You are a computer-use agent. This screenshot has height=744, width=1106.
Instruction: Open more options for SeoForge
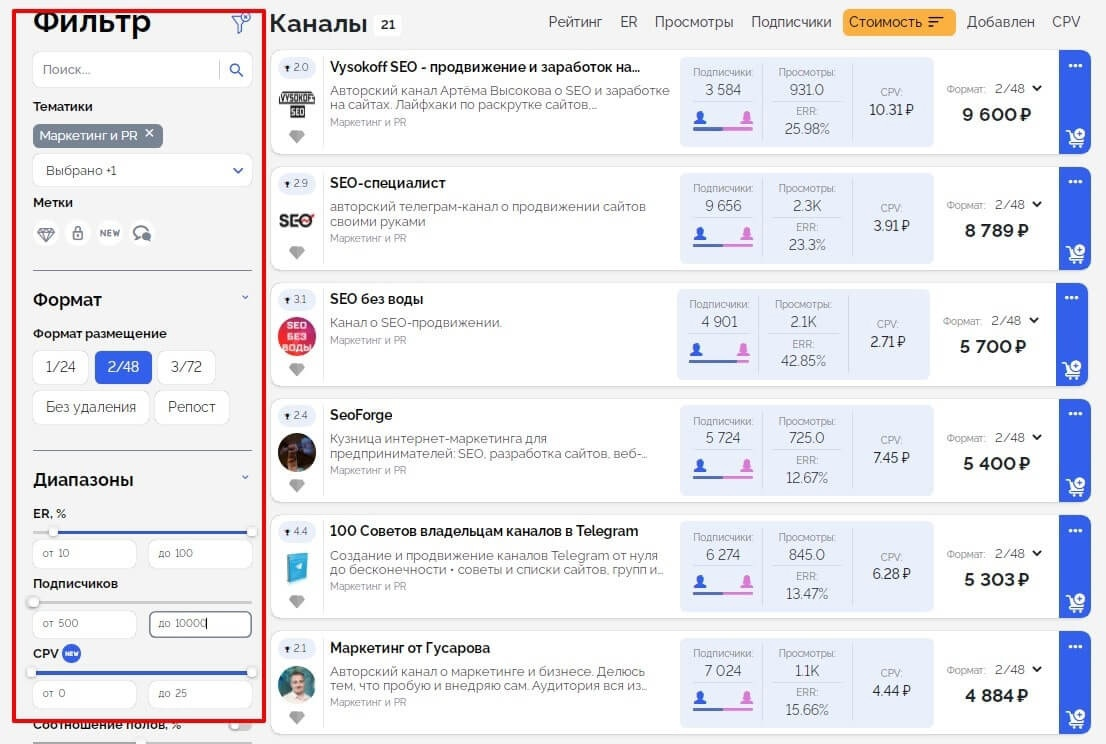pyautogui.click(x=1075, y=414)
